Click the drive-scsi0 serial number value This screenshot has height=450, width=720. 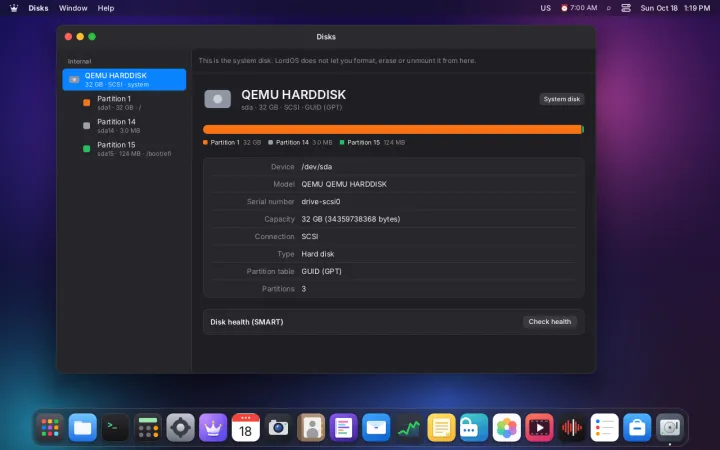[321, 202]
